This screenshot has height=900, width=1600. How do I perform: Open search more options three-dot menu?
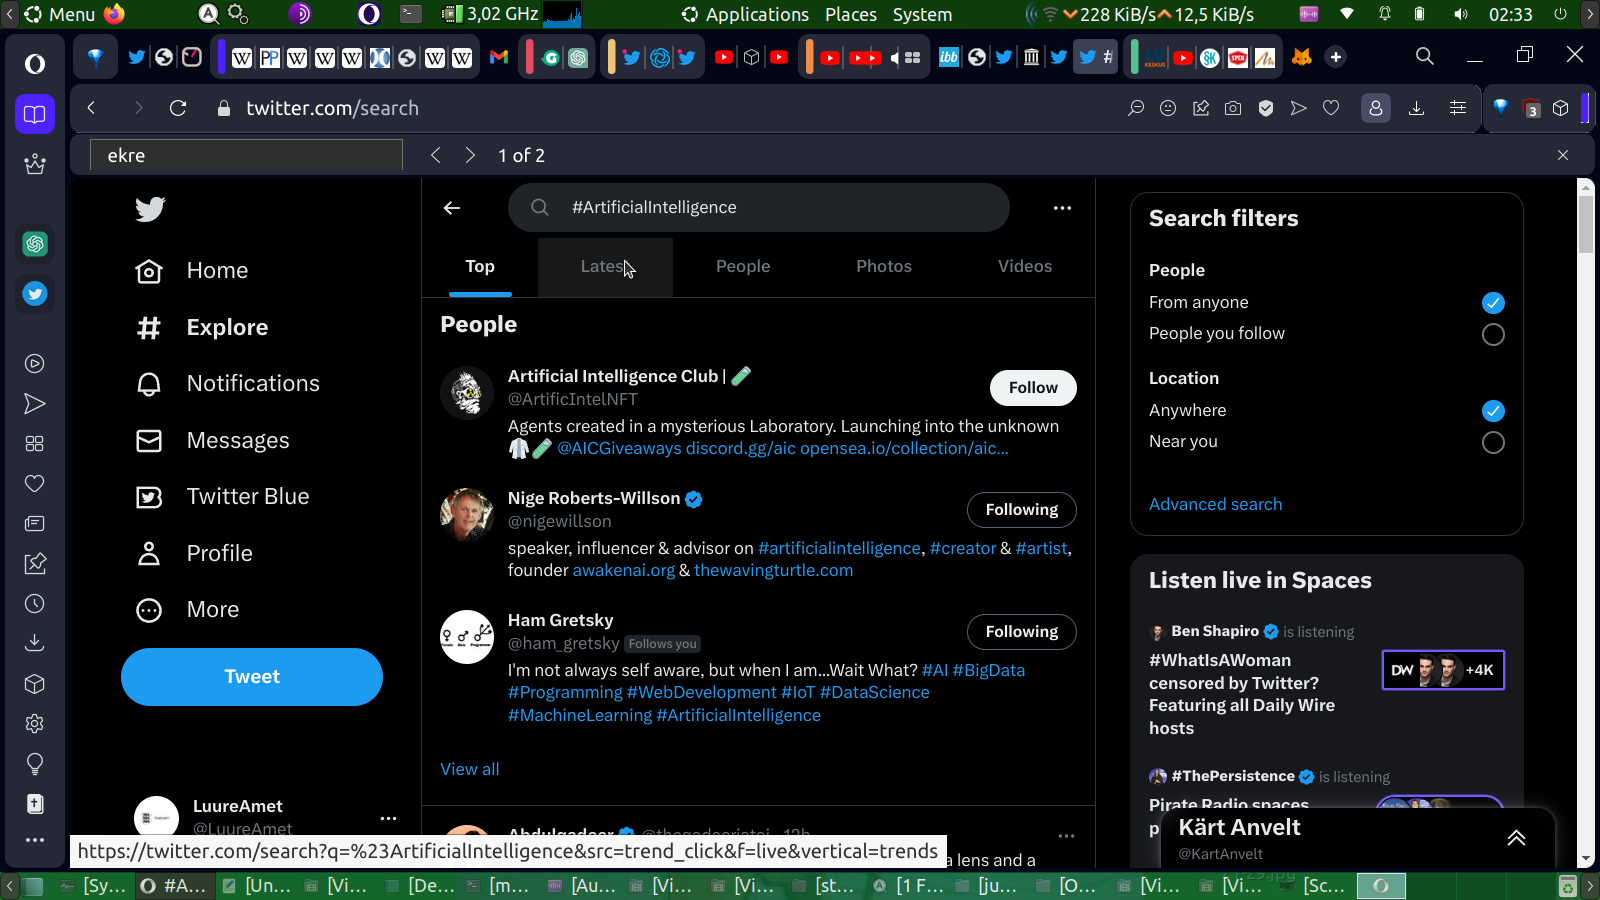click(x=1062, y=208)
